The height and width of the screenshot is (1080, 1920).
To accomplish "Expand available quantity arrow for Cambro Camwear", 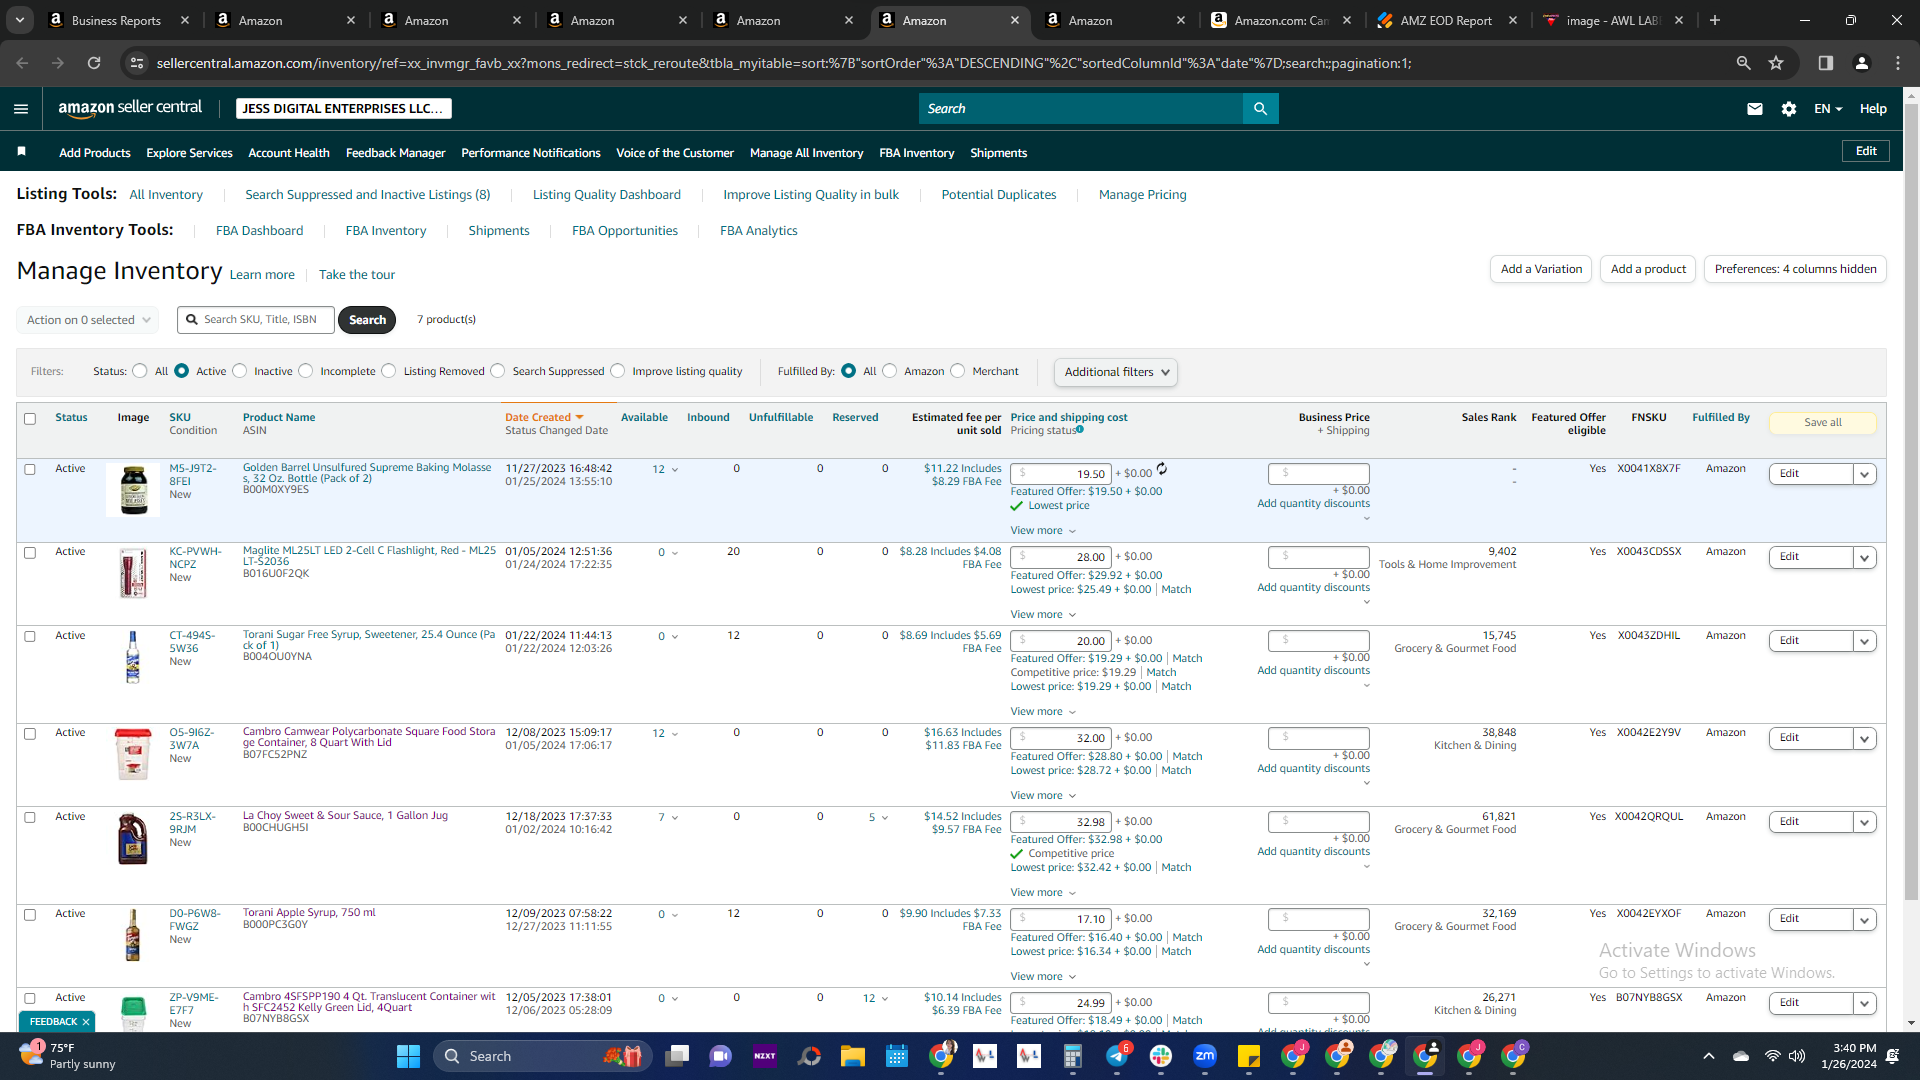I will point(675,734).
